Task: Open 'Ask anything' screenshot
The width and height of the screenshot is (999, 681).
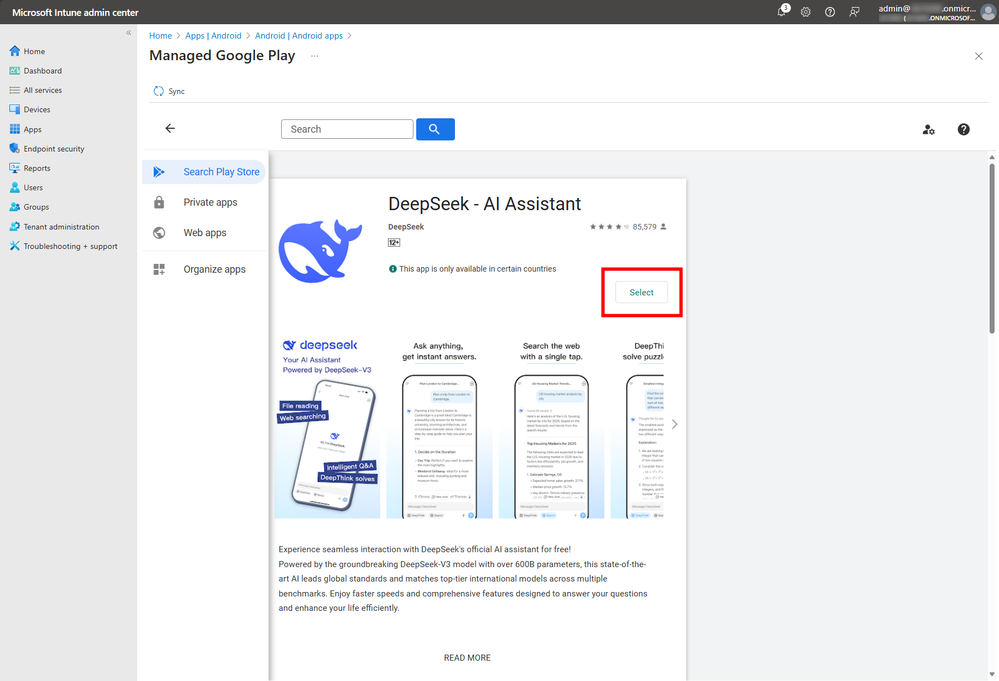Action: 440,427
